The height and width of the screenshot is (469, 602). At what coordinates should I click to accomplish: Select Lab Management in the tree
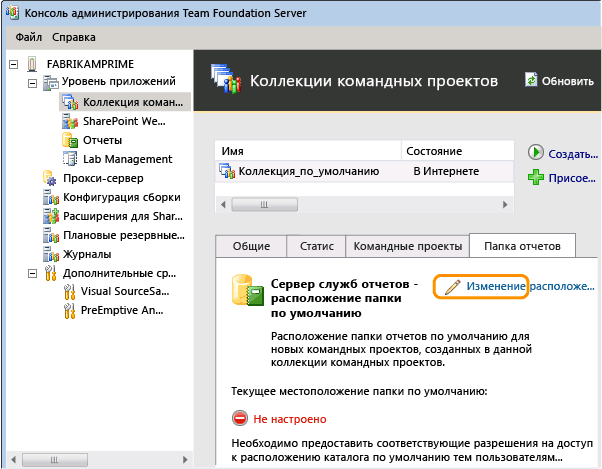(127, 159)
